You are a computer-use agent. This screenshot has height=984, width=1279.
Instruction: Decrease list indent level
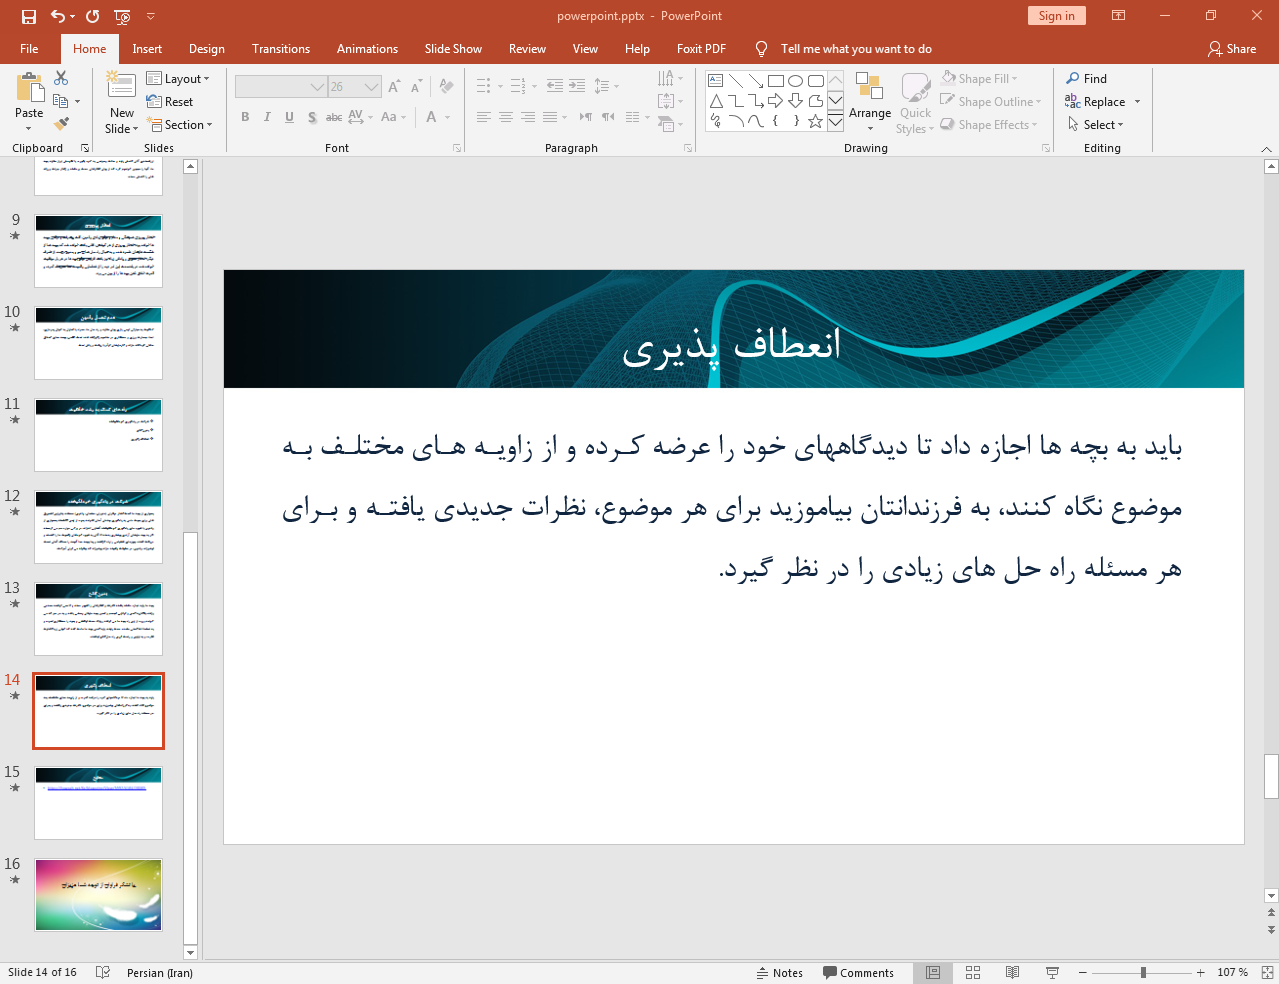tap(555, 86)
